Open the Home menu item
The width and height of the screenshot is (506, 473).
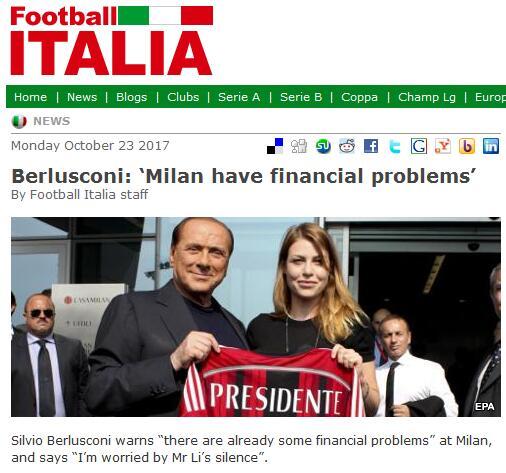coord(30,97)
